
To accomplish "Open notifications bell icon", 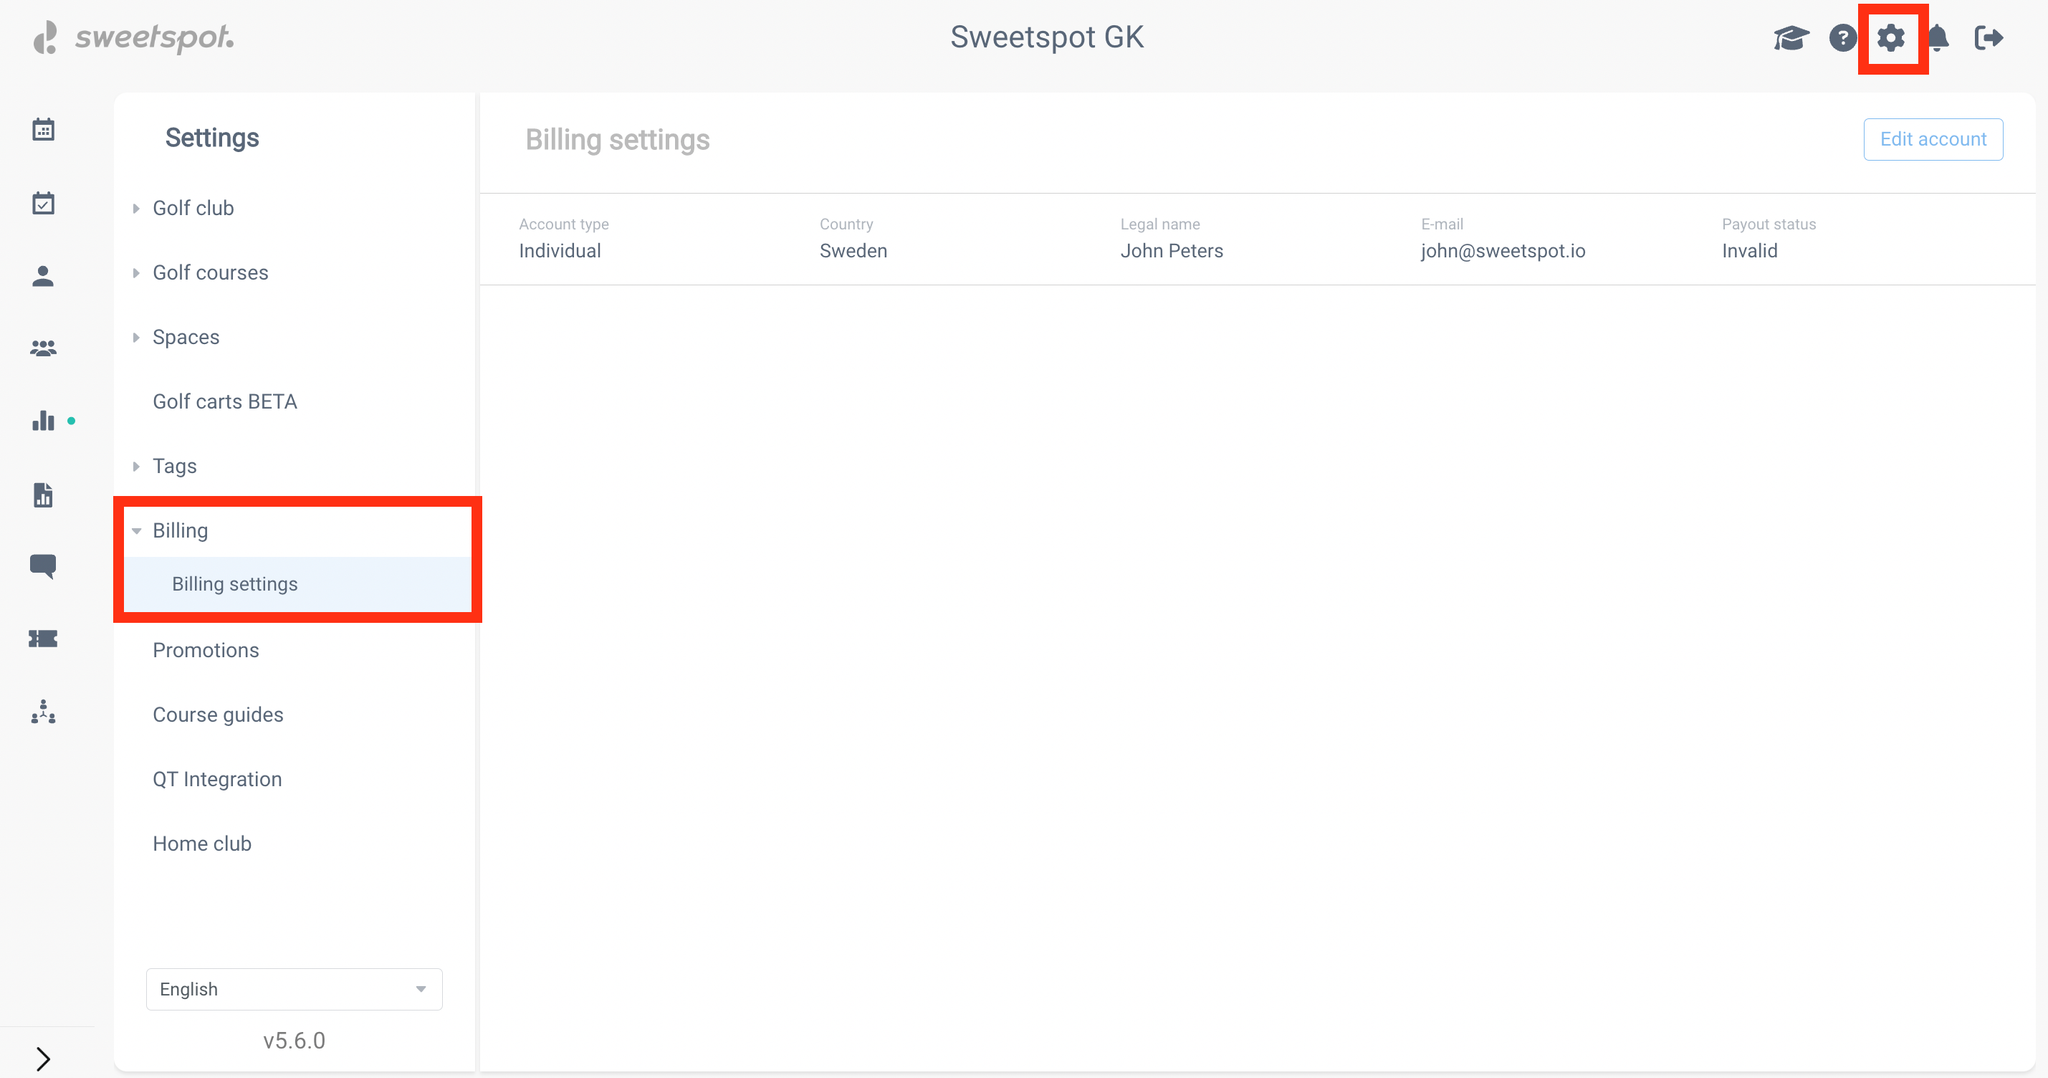I will (1938, 38).
